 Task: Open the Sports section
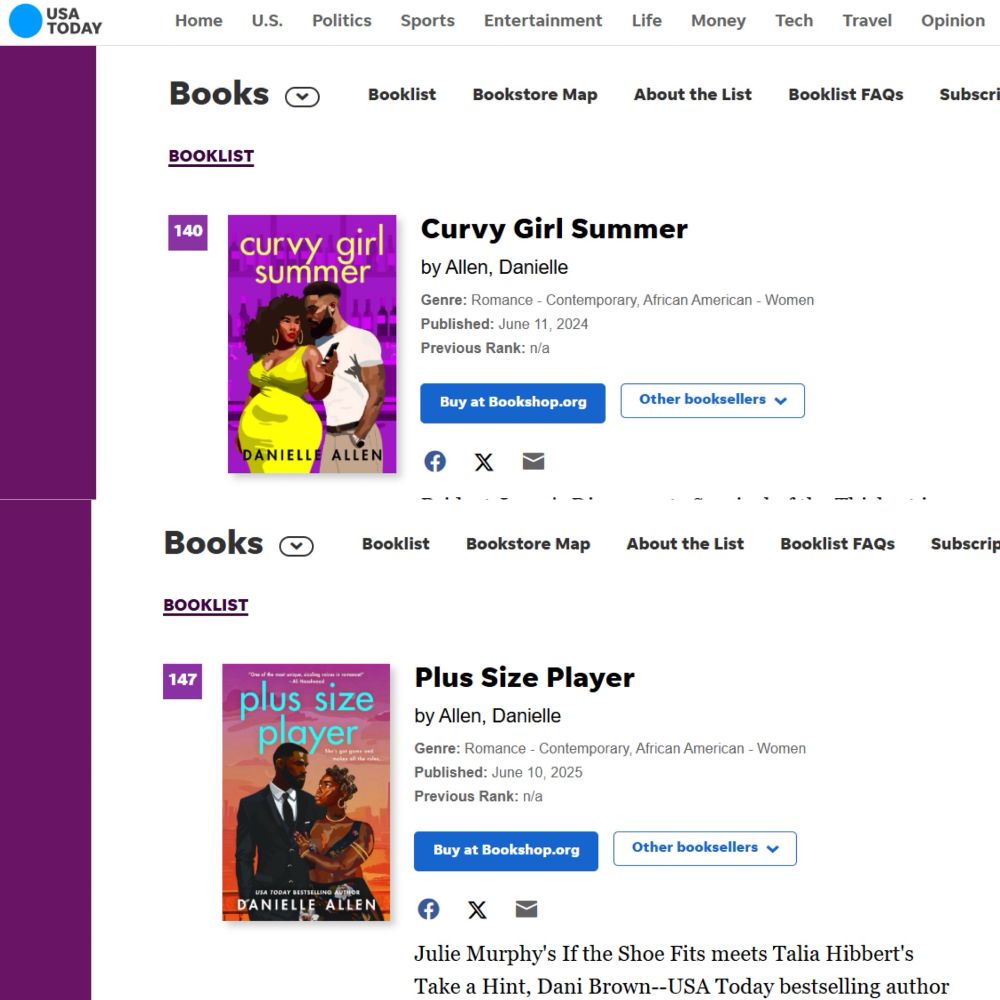point(427,20)
